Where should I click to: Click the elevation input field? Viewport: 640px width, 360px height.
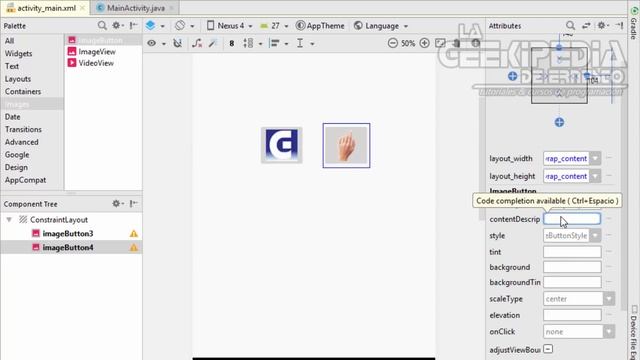[x=572, y=315]
